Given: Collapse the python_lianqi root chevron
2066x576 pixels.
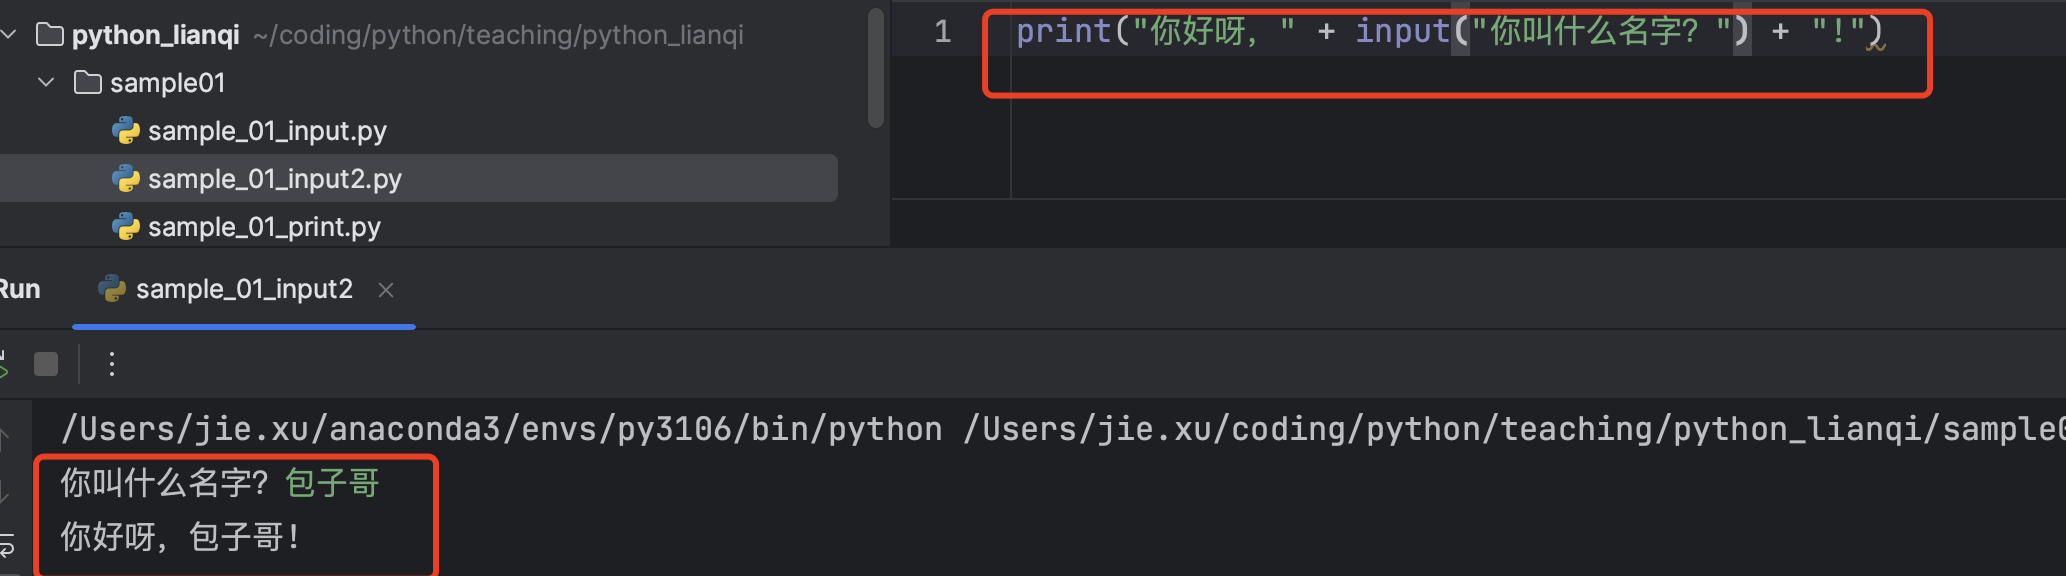Looking at the screenshot, I should pyautogui.click(x=9, y=35).
